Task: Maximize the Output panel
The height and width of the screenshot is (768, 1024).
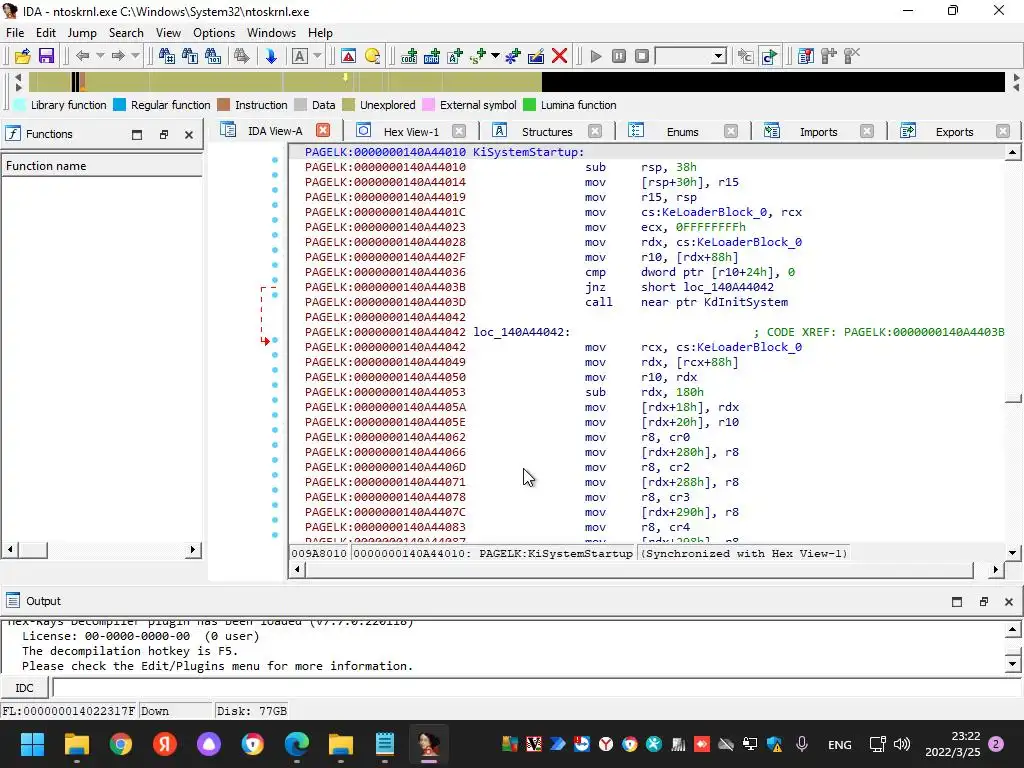Action: tap(957, 601)
